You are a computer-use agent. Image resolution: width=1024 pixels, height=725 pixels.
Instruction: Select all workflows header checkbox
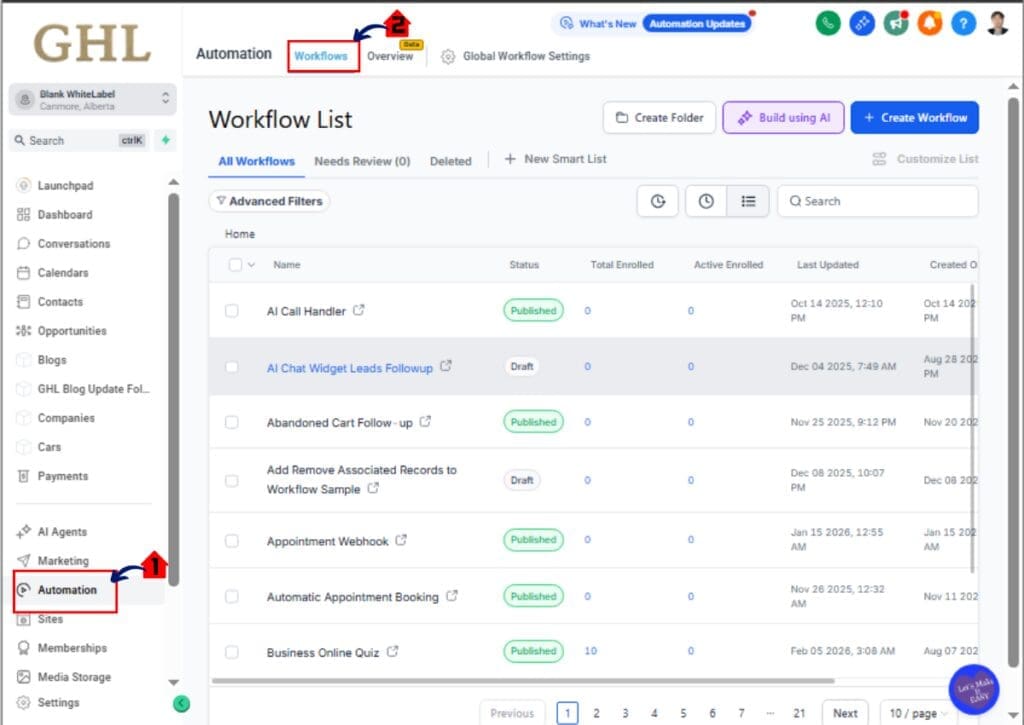click(235, 265)
